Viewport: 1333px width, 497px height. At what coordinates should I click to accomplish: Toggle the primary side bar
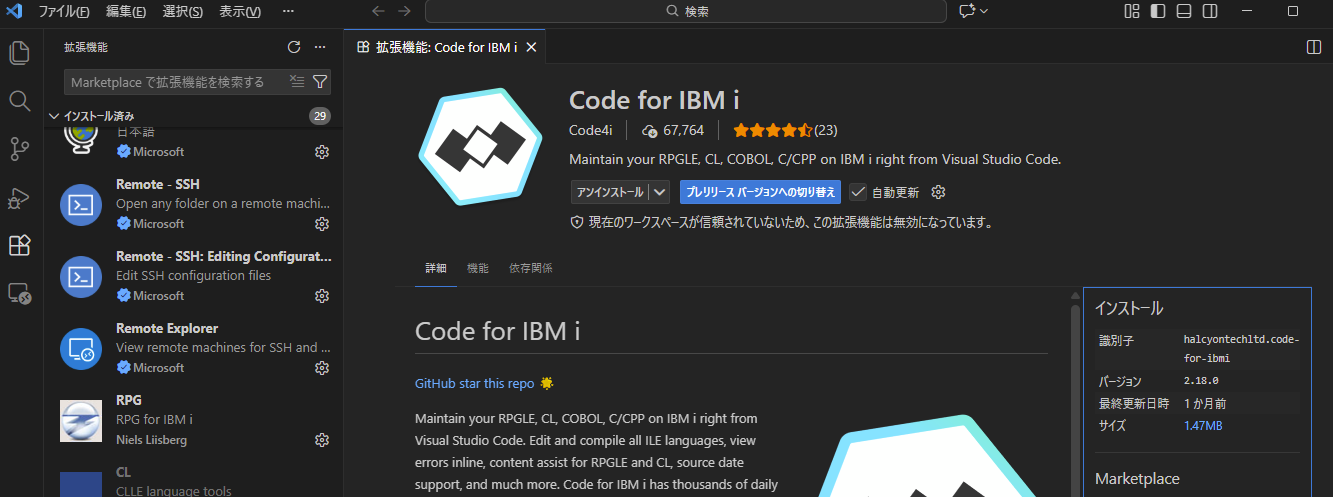point(1158,11)
